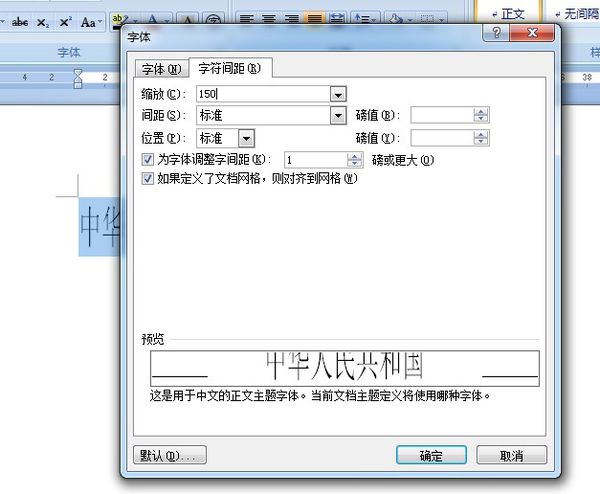600x494 pixels.
Task: Apply the 正文 style in ribbon
Action: pyautogui.click(x=508, y=14)
